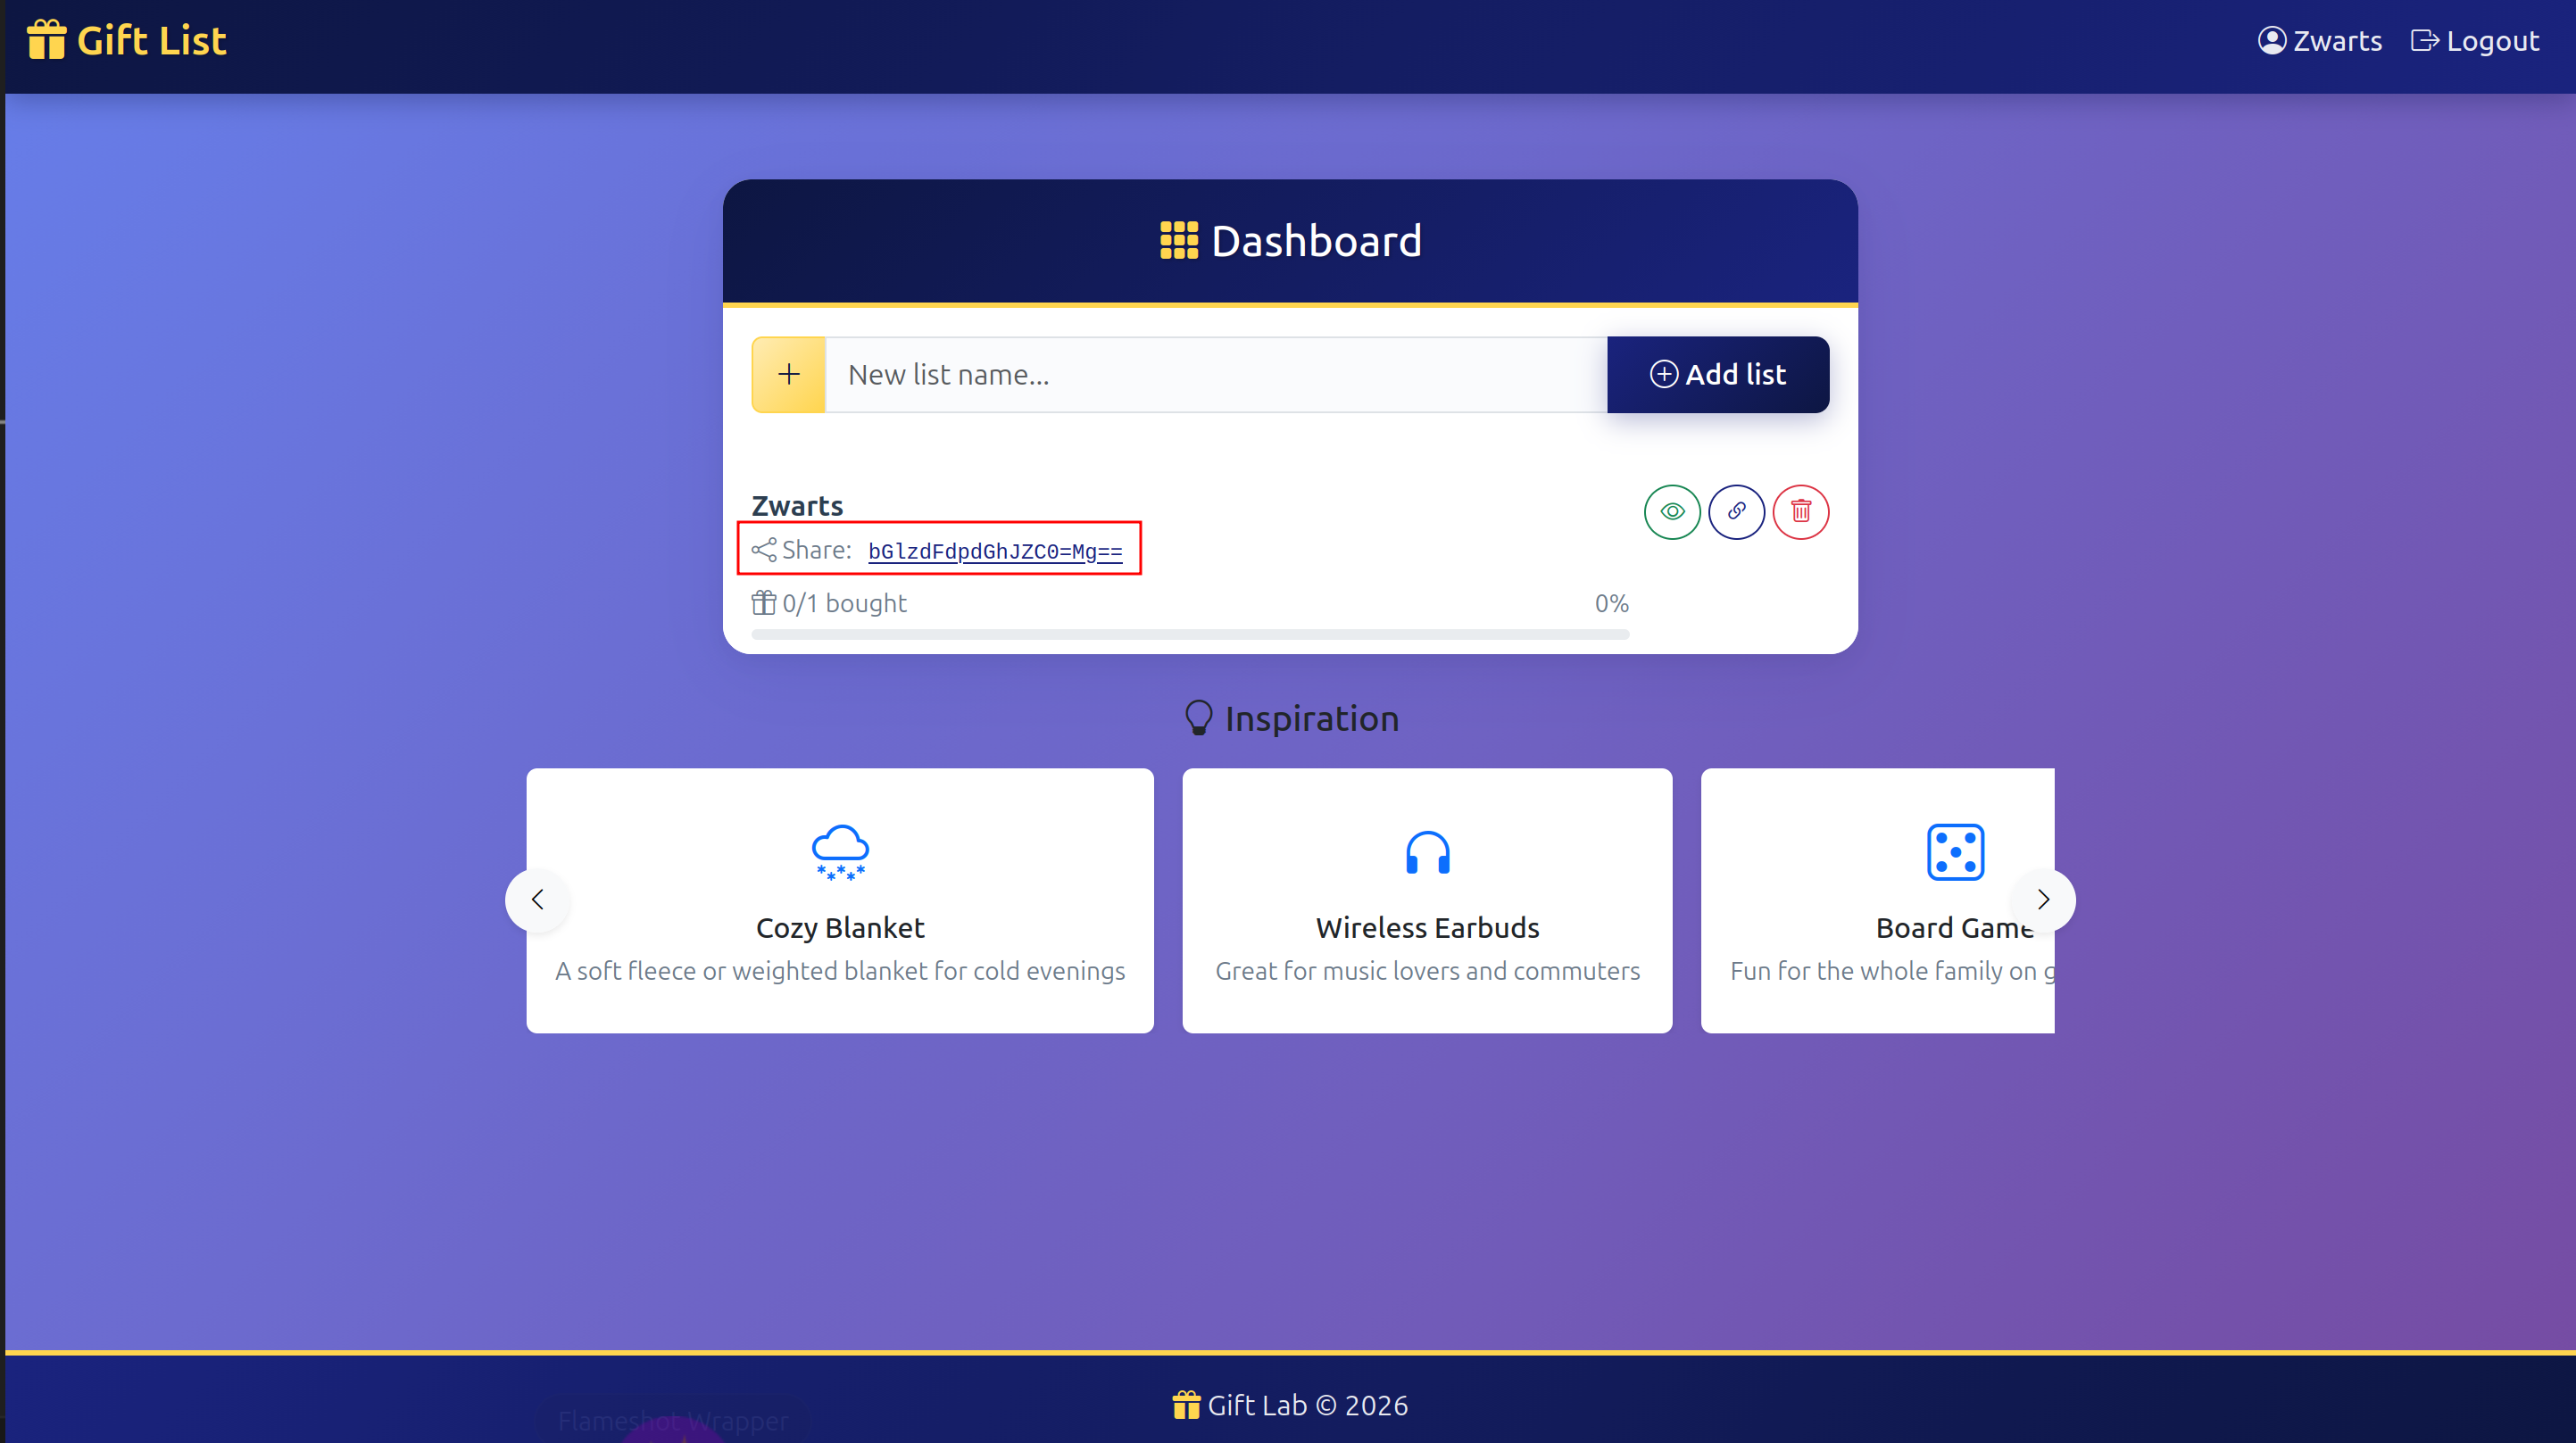Click the Wireless Earbuds headphones icon
2576x1443 pixels.
tap(1427, 852)
